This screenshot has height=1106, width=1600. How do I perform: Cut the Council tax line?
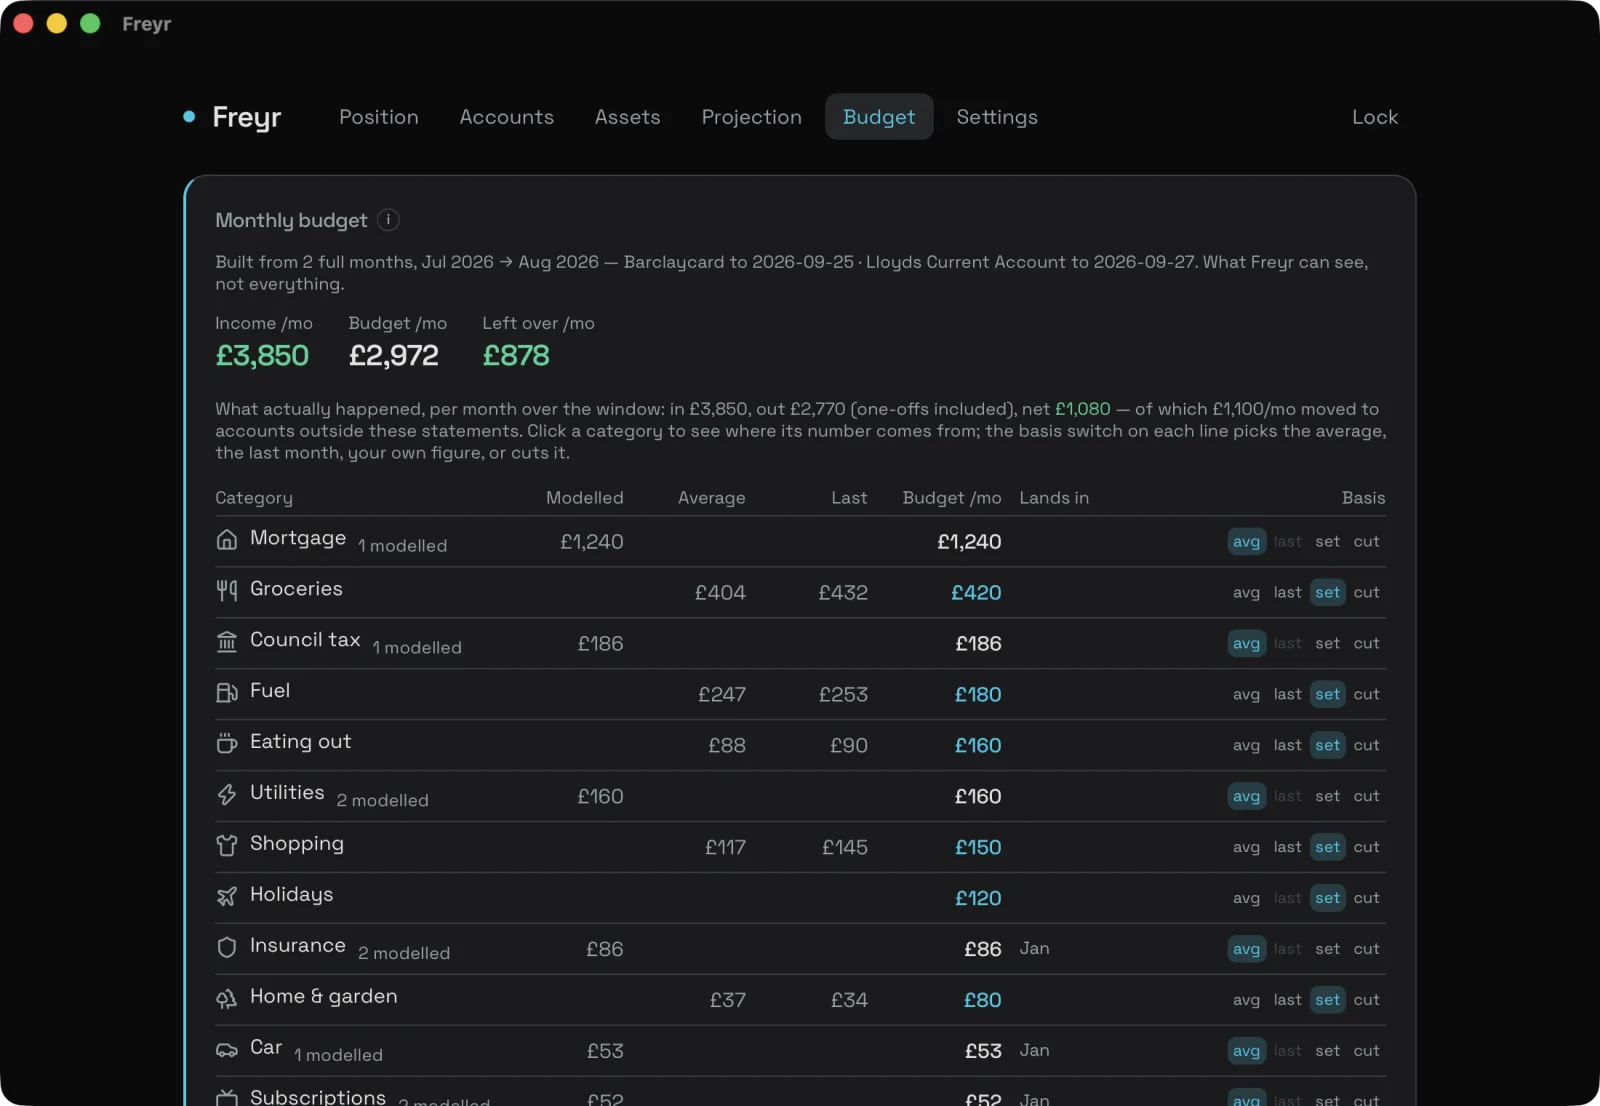[1367, 644]
